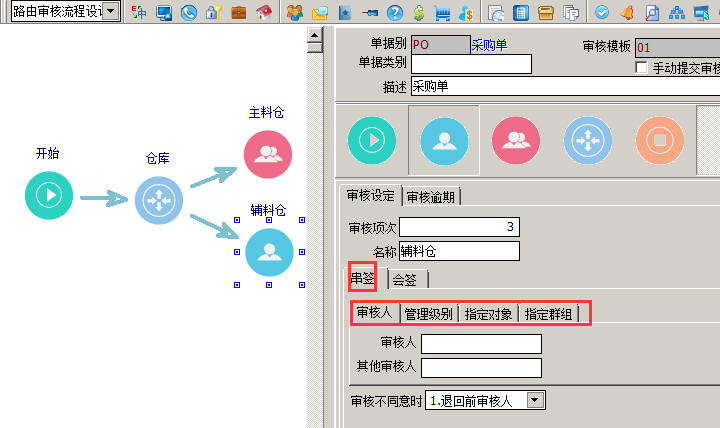Image resolution: width=720 pixels, height=428 pixels.
Task: Pick the orange stop end node in palette
Action: tap(660, 141)
